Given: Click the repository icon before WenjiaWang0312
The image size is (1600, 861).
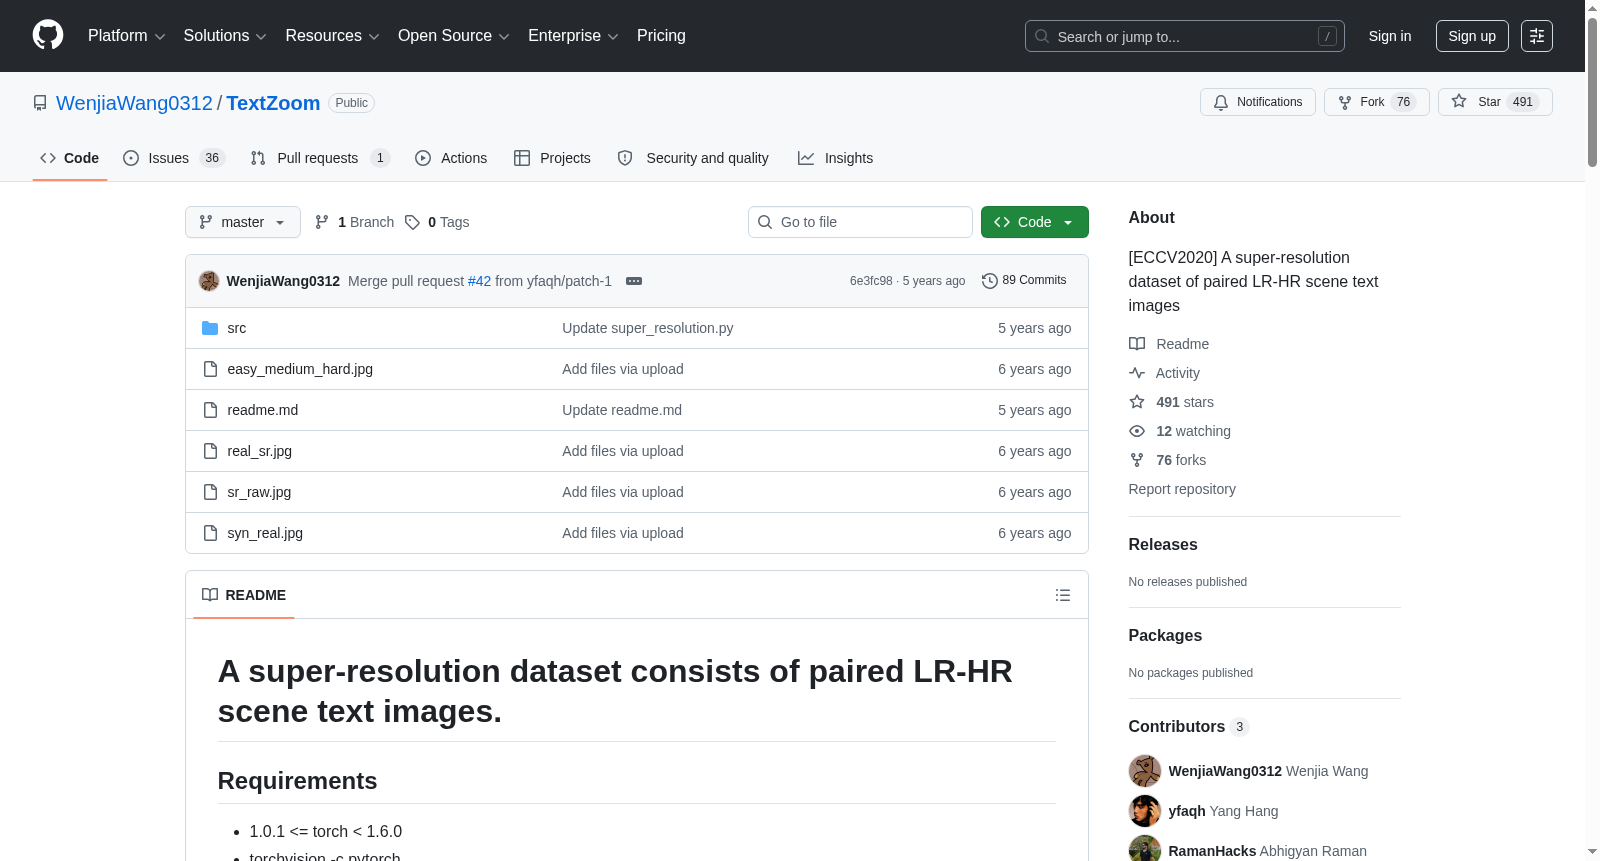Looking at the screenshot, I should pyautogui.click(x=40, y=103).
